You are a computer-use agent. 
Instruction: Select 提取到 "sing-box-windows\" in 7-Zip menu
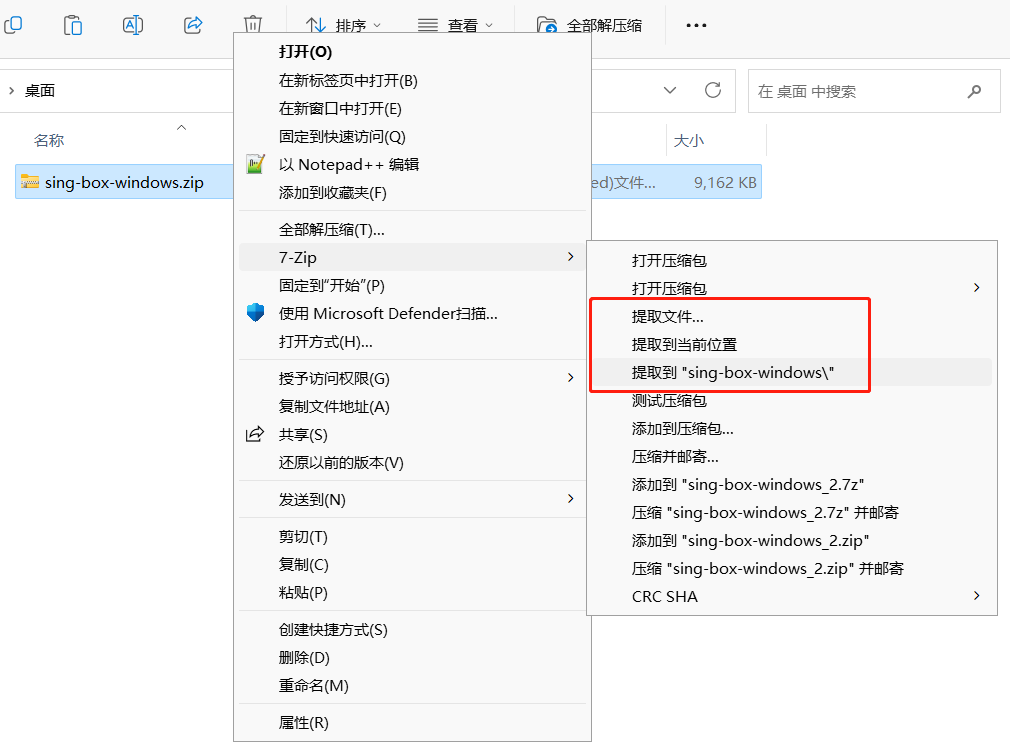[x=733, y=372]
